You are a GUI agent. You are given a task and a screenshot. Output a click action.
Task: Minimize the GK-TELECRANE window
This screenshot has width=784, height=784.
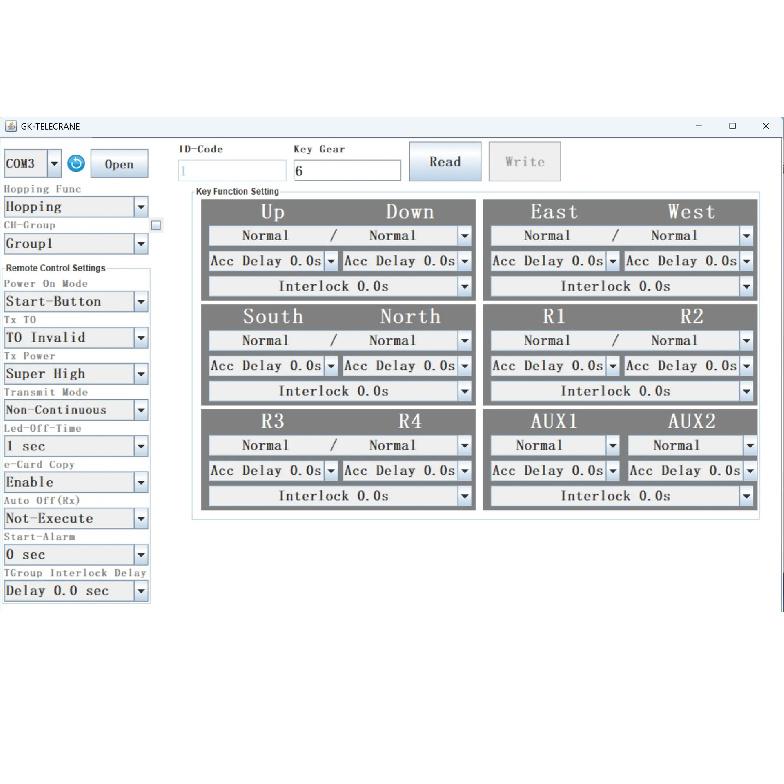click(x=699, y=126)
